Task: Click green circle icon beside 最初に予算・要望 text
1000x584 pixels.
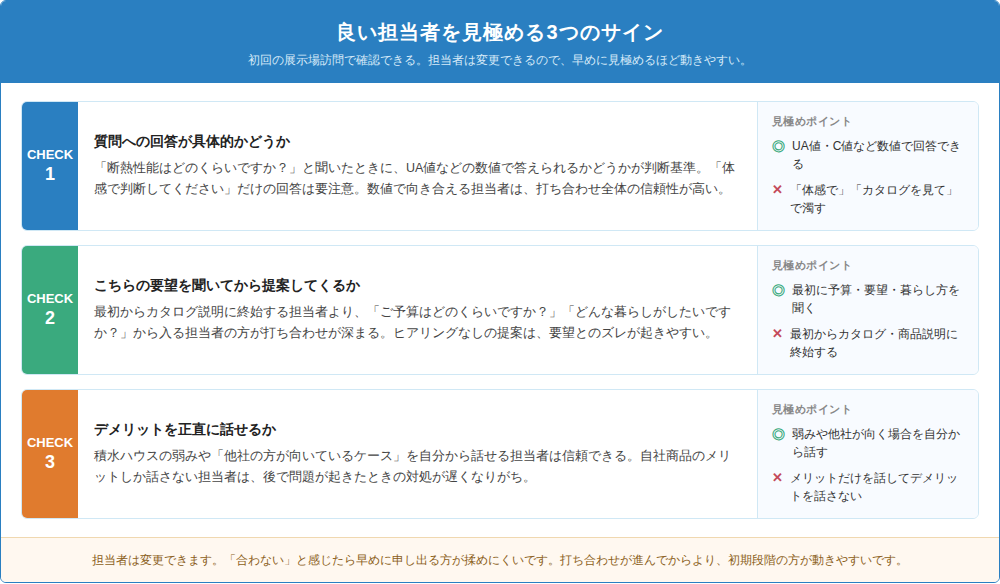Action: coord(778,291)
